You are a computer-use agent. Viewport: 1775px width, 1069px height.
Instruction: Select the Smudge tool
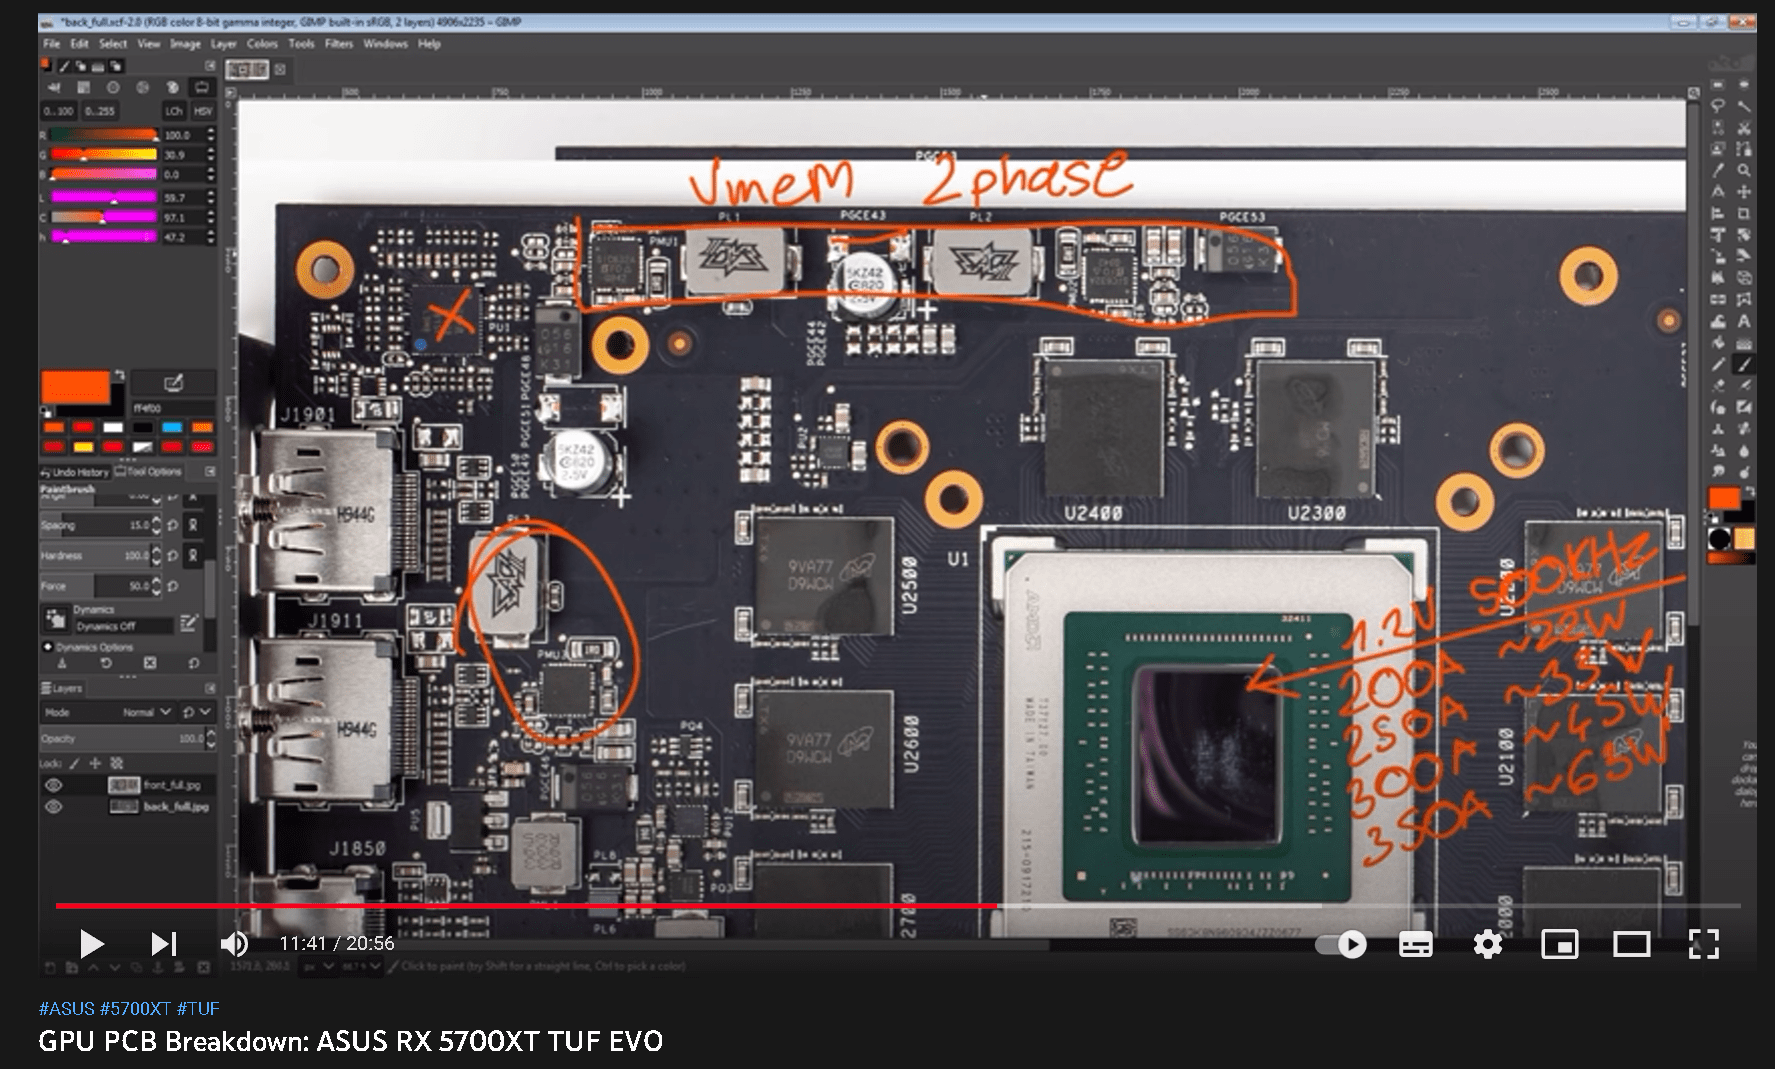[x=1717, y=472]
